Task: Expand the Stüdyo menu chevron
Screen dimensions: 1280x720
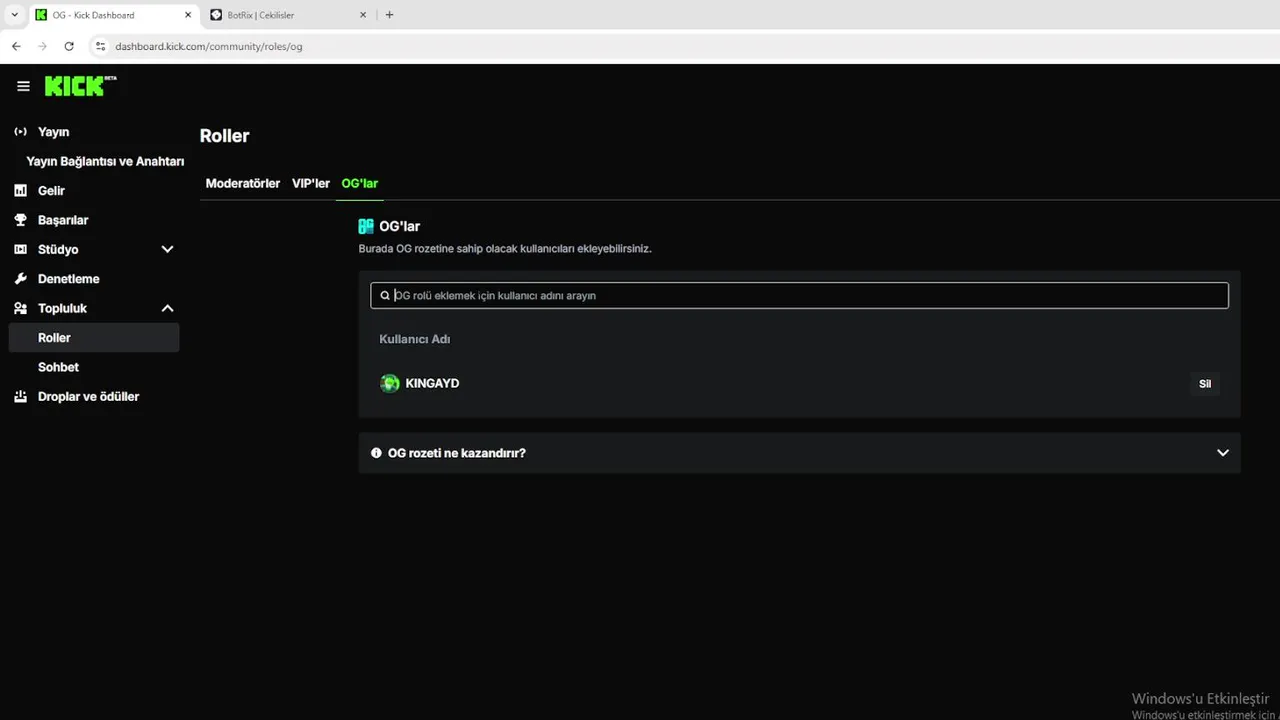Action: 167,249
